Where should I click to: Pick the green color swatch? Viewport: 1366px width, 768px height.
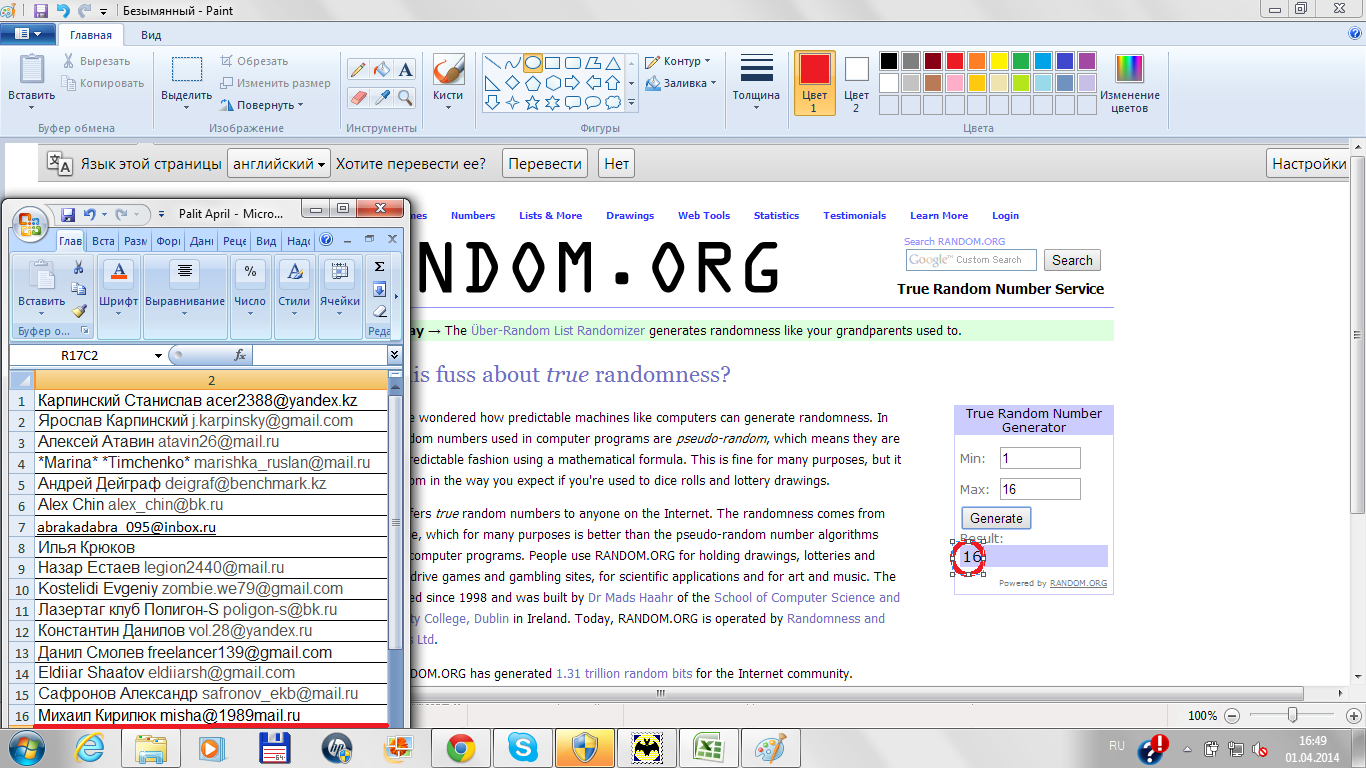coord(1020,61)
